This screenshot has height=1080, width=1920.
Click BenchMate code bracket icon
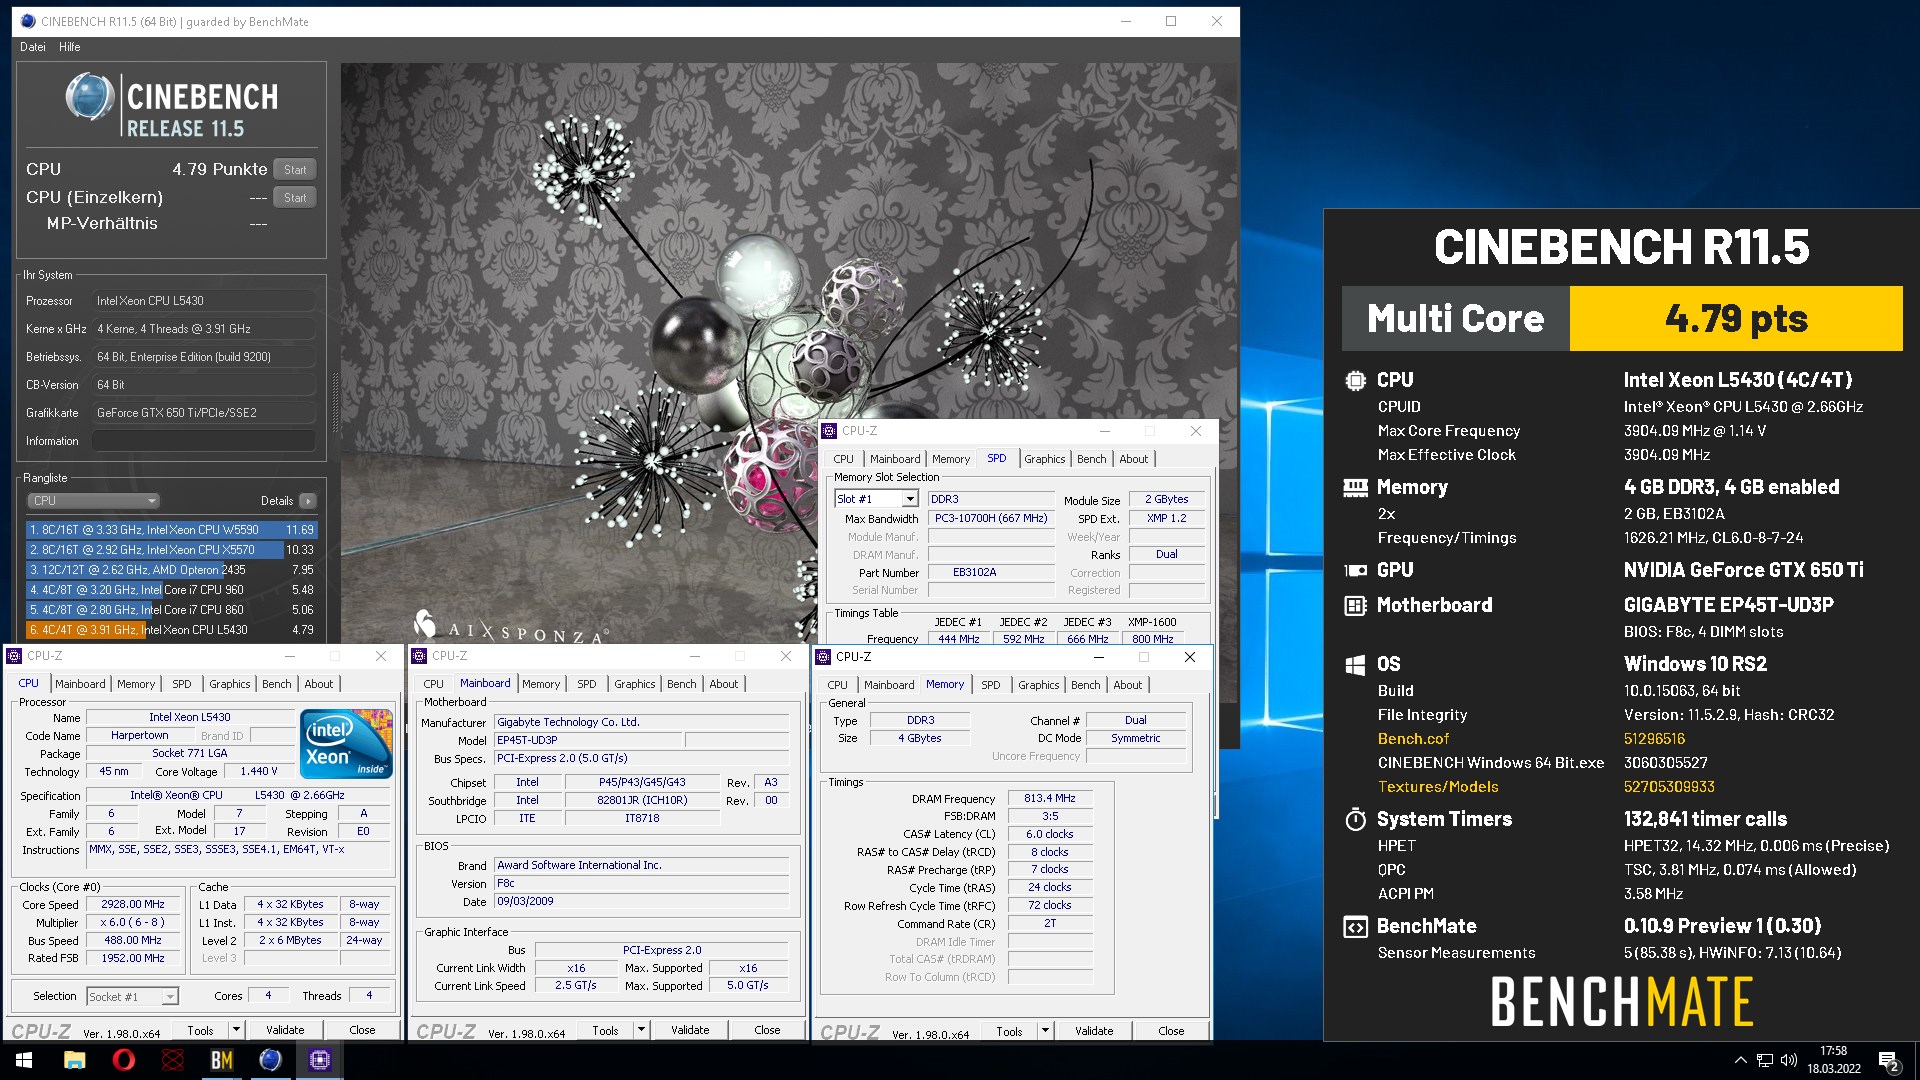click(x=1355, y=926)
